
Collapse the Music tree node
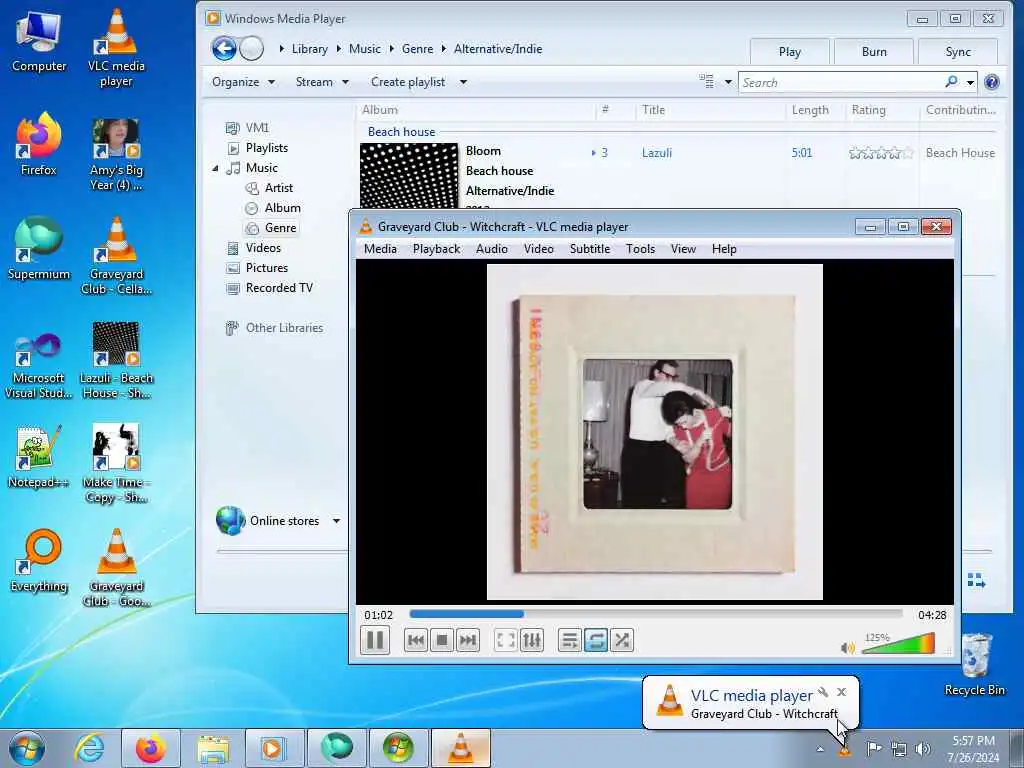pos(215,168)
